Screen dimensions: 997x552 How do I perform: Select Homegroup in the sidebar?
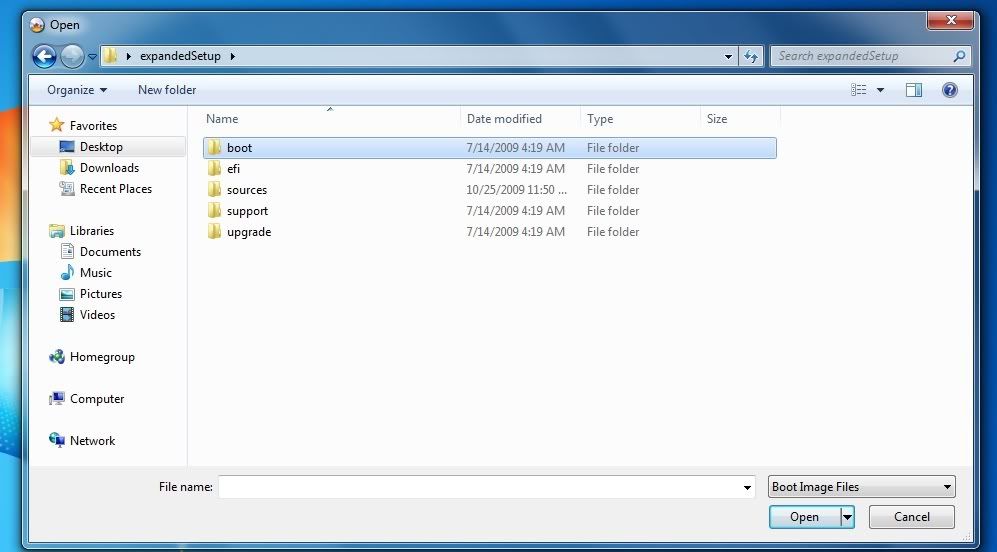click(x=102, y=357)
